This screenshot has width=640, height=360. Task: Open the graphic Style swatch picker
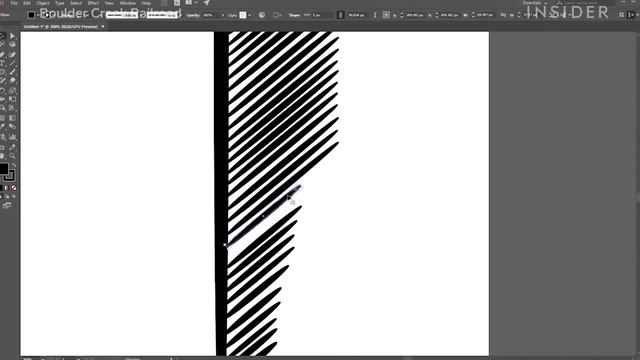[243, 15]
